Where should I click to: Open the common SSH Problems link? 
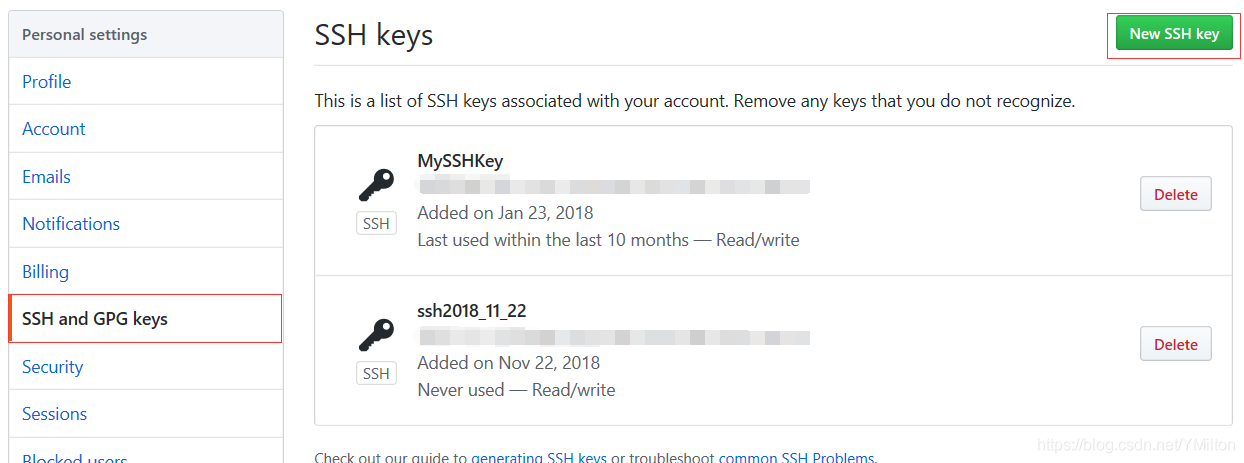click(797, 457)
